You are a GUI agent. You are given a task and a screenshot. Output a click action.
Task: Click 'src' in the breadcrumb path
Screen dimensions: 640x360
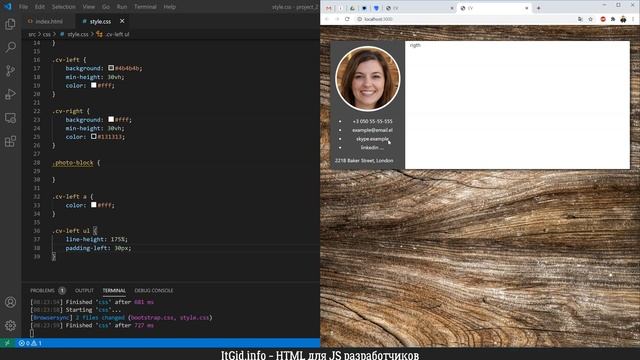pyautogui.click(x=32, y=34)
